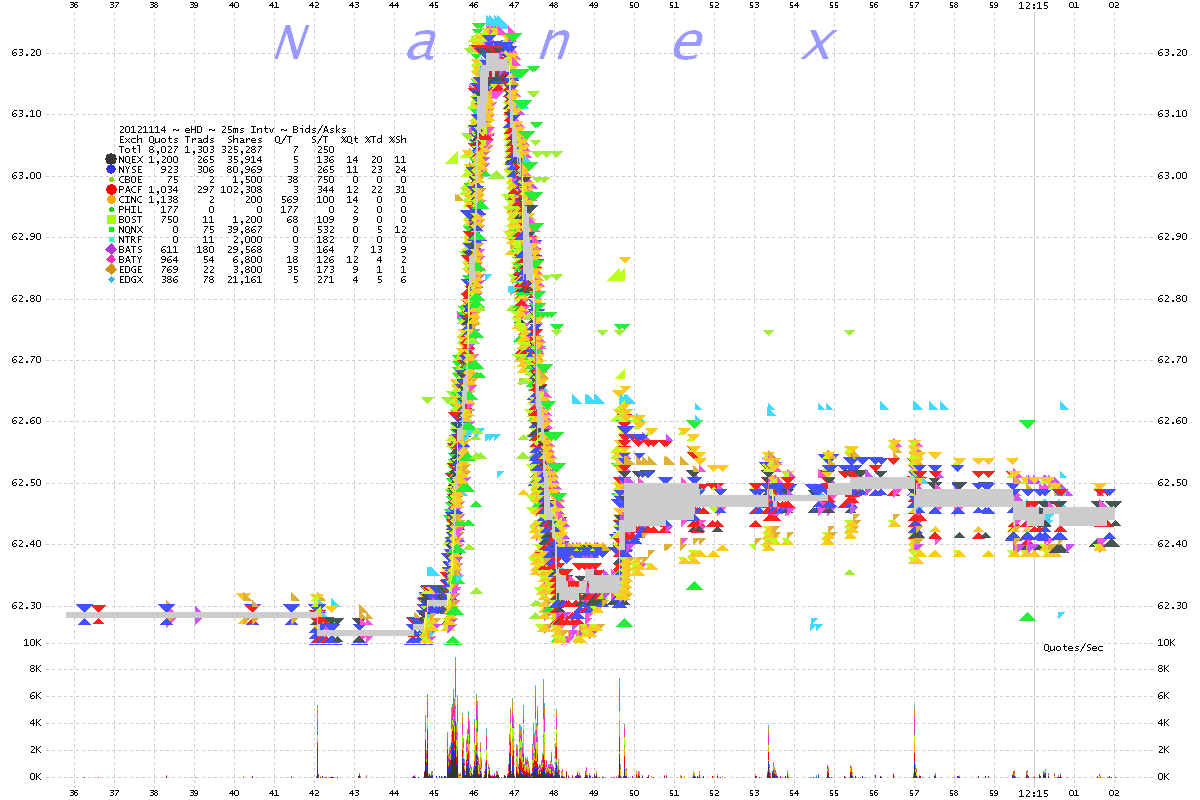
Task: Select the 'NQEX' exchange name
Action: coord(131,160)
